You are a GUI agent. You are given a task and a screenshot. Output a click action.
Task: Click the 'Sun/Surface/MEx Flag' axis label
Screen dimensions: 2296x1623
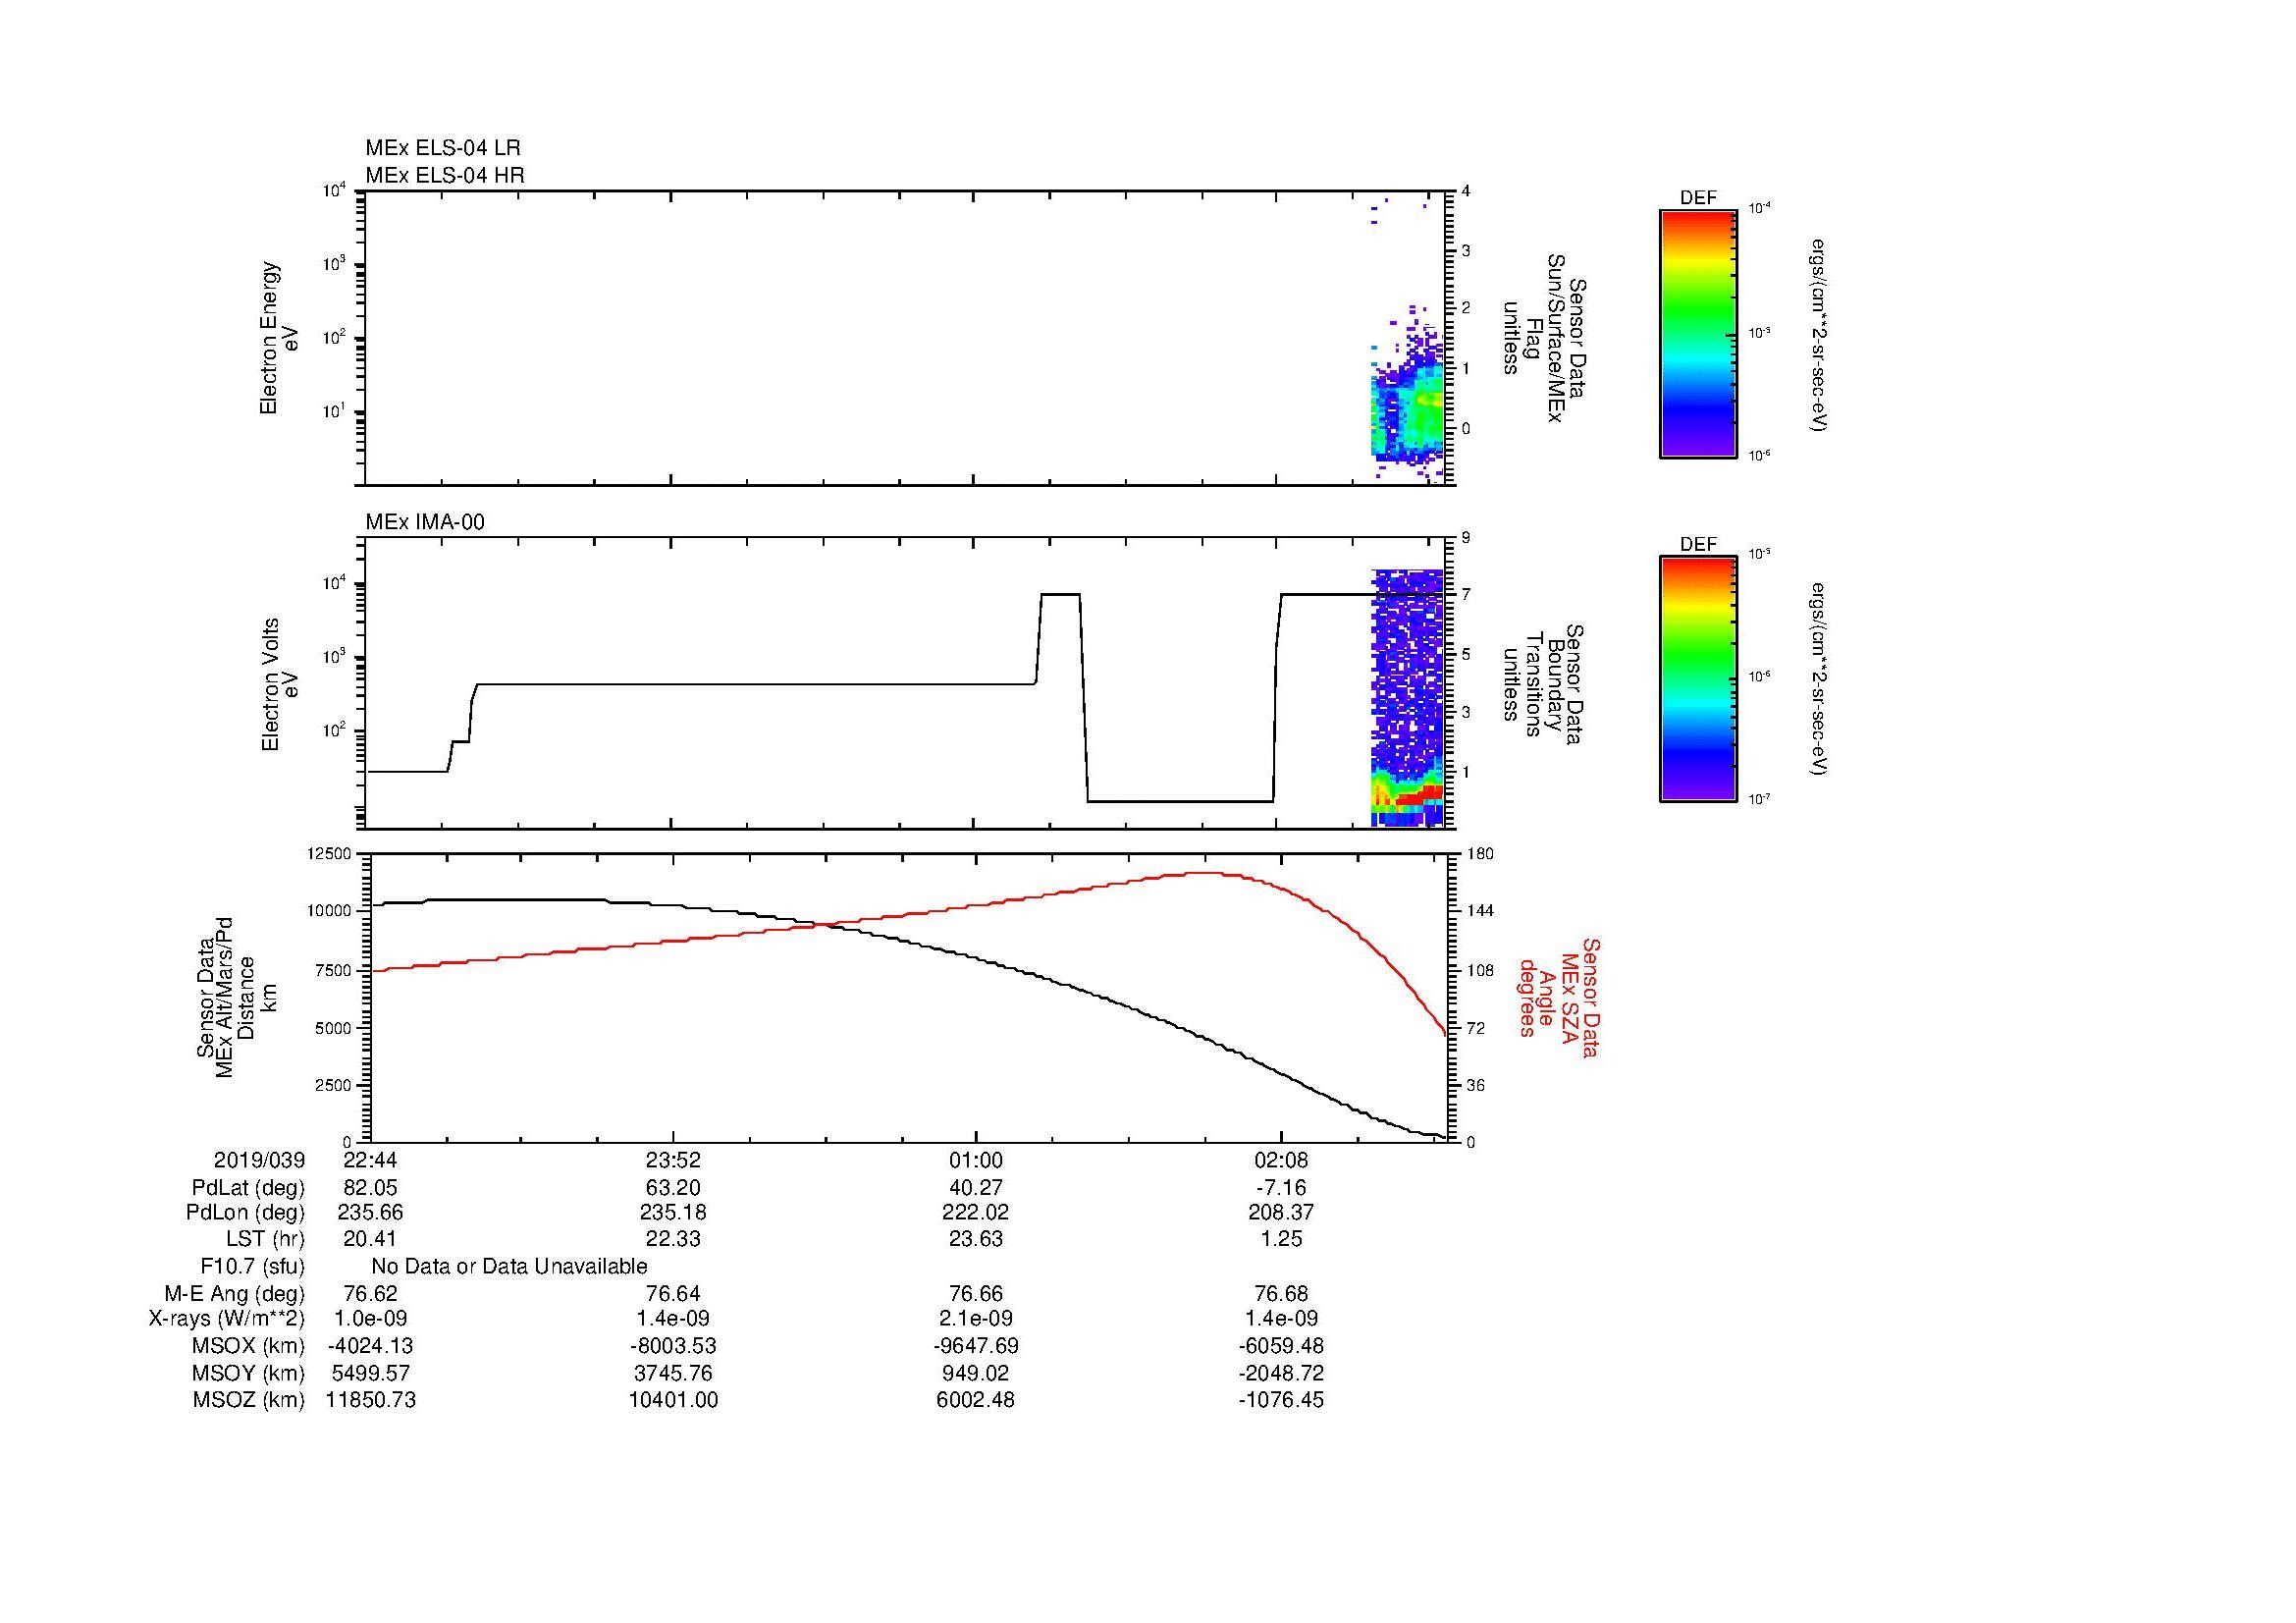(x=1545, y=338)
